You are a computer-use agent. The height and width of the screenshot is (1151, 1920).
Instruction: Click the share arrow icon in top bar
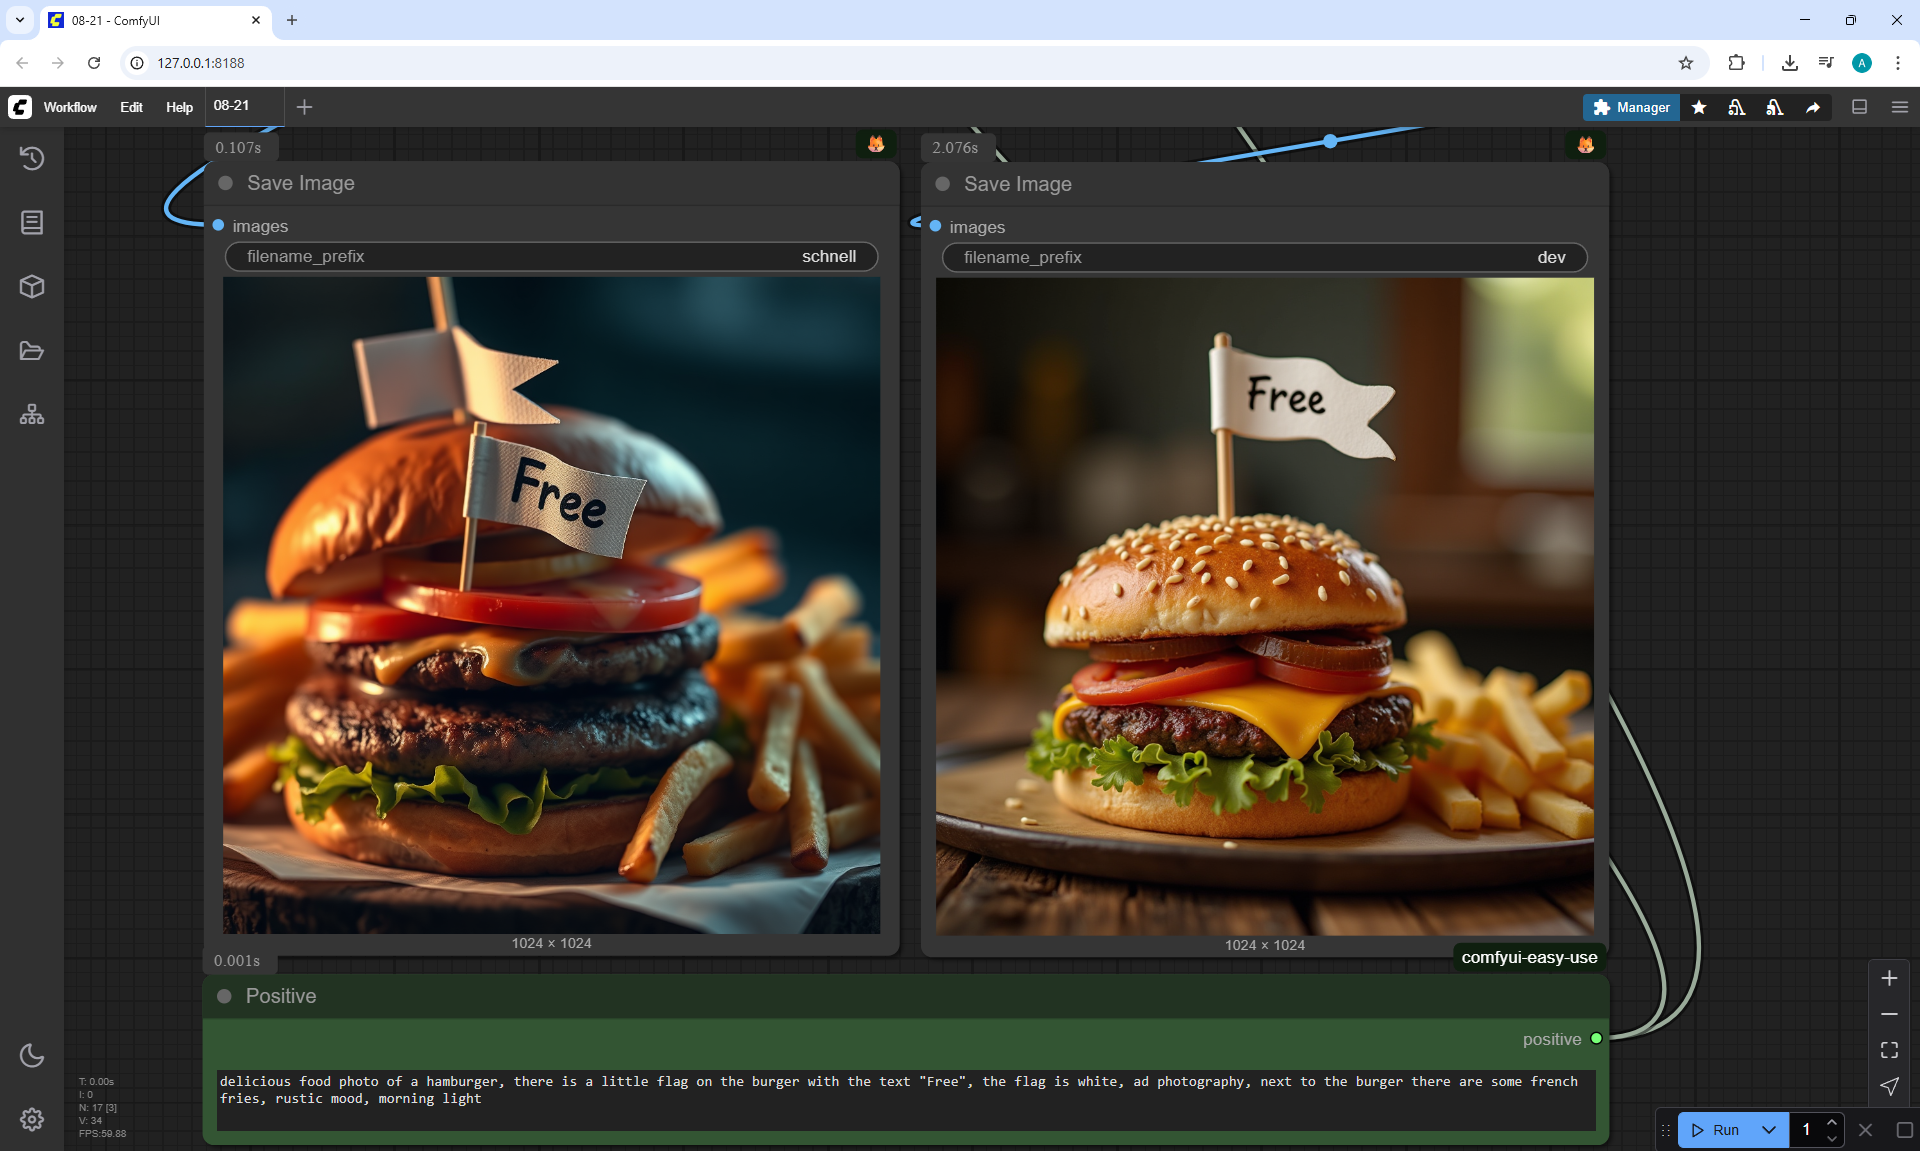click(1813, 107)
